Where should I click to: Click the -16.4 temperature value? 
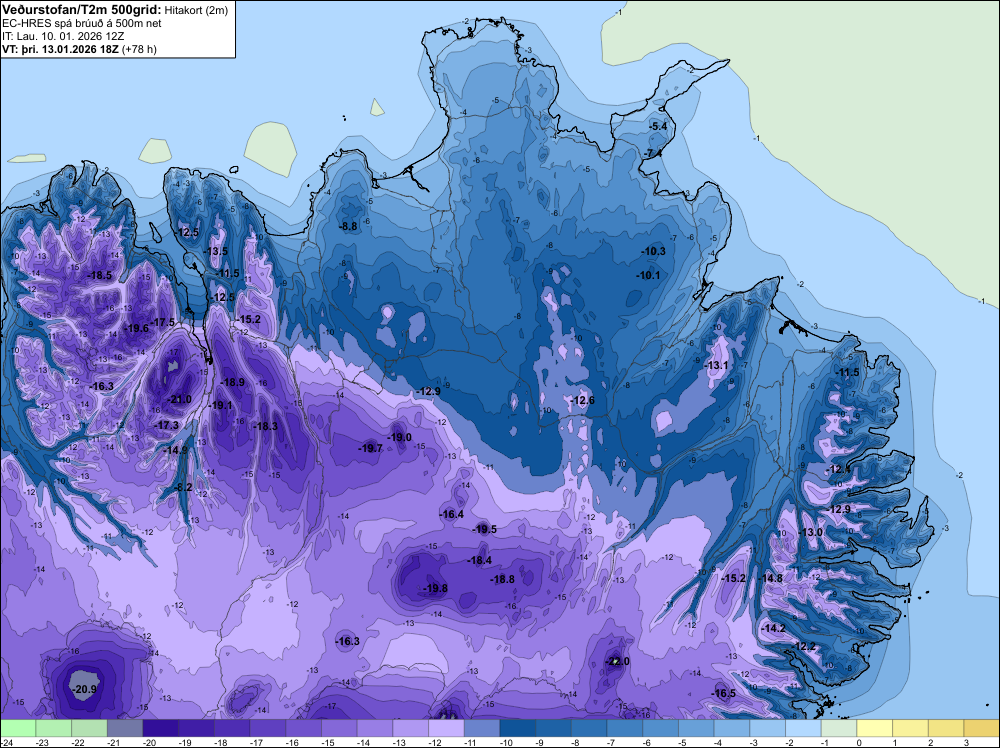452,514
